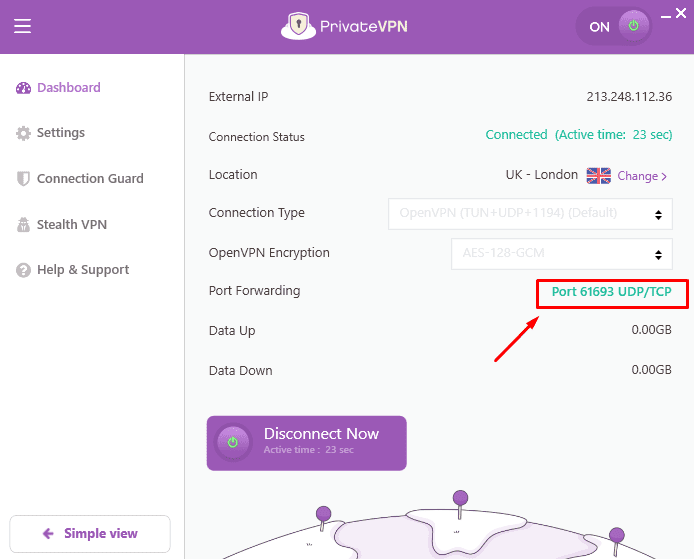The image size is (694, 559).
Task: Toggle the VPN ON power switch
Action: (x=633, y=26)
